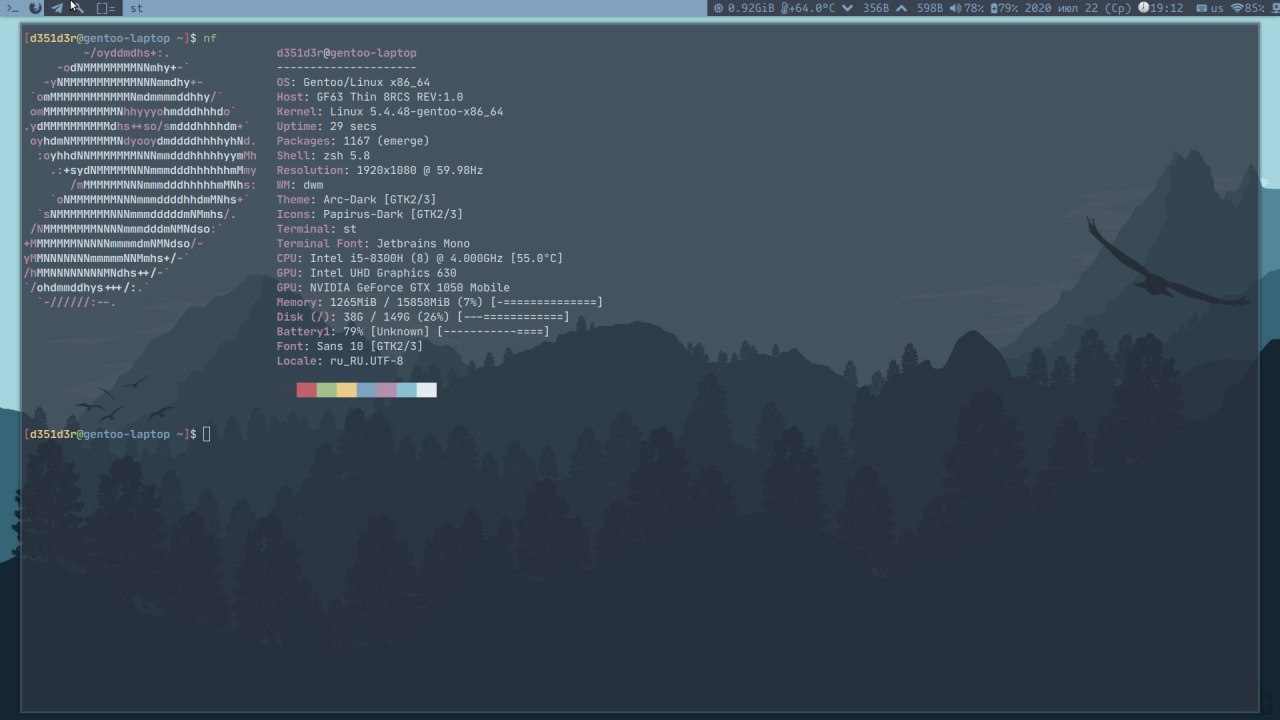Click the white color block in neofetch
The image size is (1280, 720).
click(x=427, y=390)
